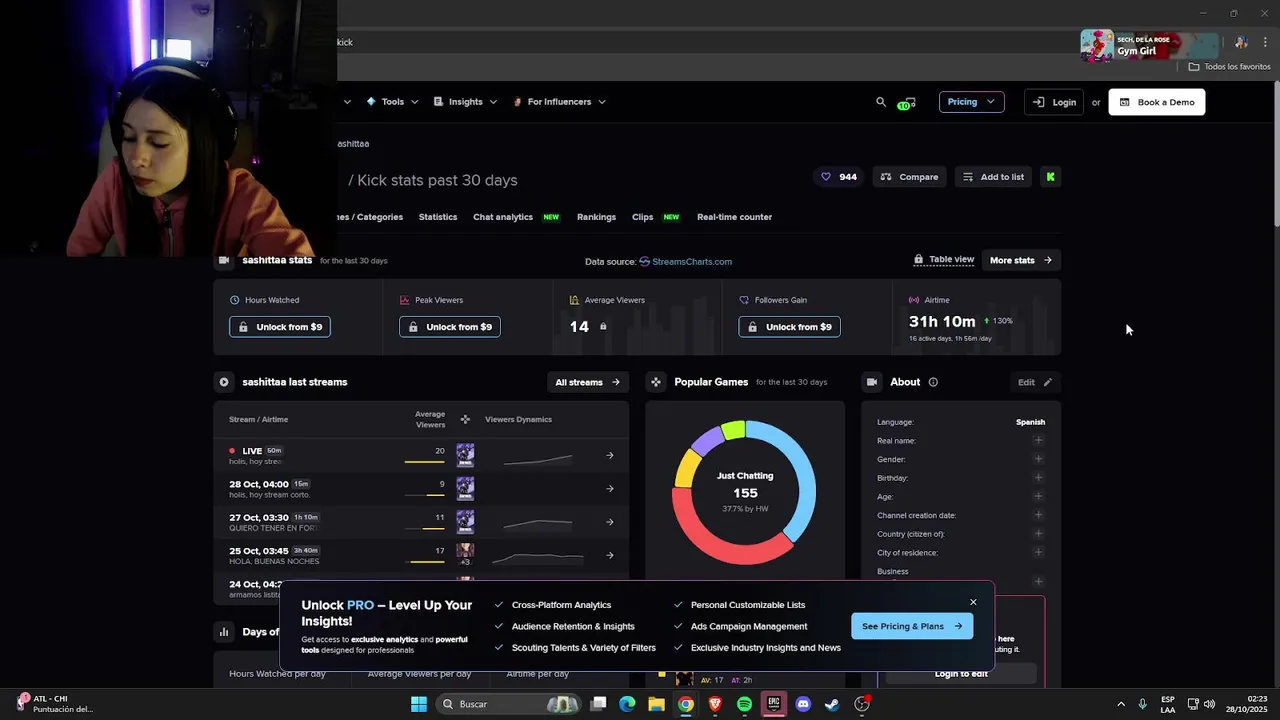Expand the Insights dropdown menu
This screenshot has width=1280, height=720.
coord(465,102)
